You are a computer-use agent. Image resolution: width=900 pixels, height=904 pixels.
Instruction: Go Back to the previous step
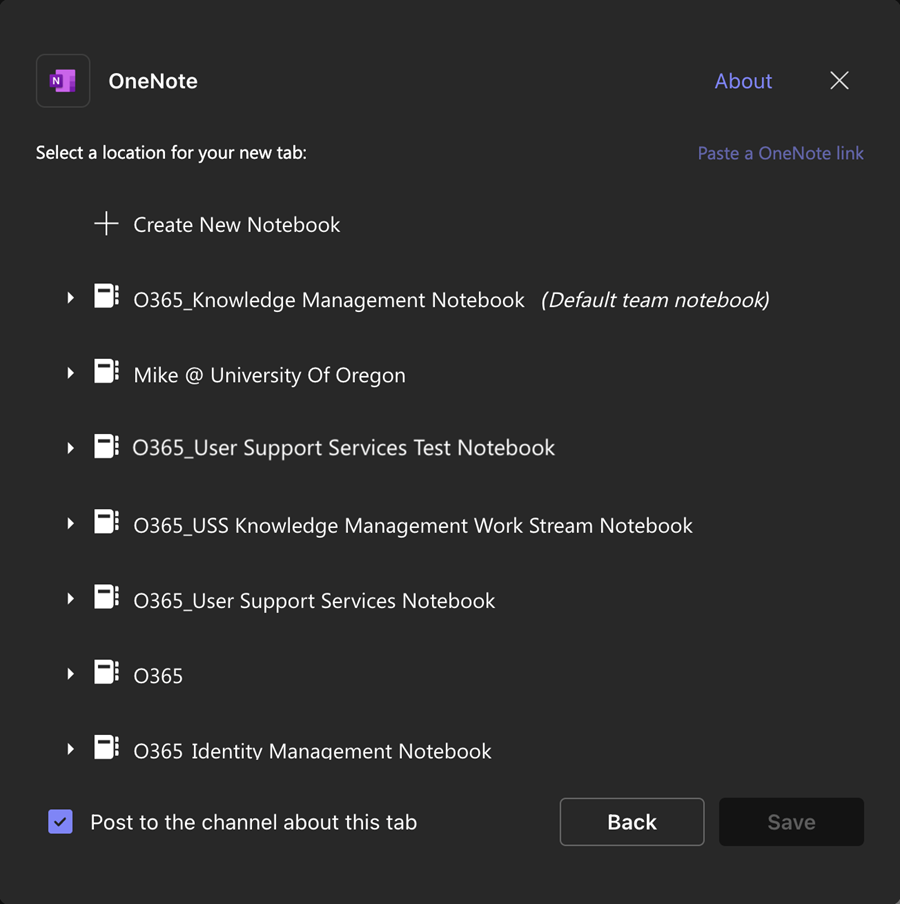point(632,822)
